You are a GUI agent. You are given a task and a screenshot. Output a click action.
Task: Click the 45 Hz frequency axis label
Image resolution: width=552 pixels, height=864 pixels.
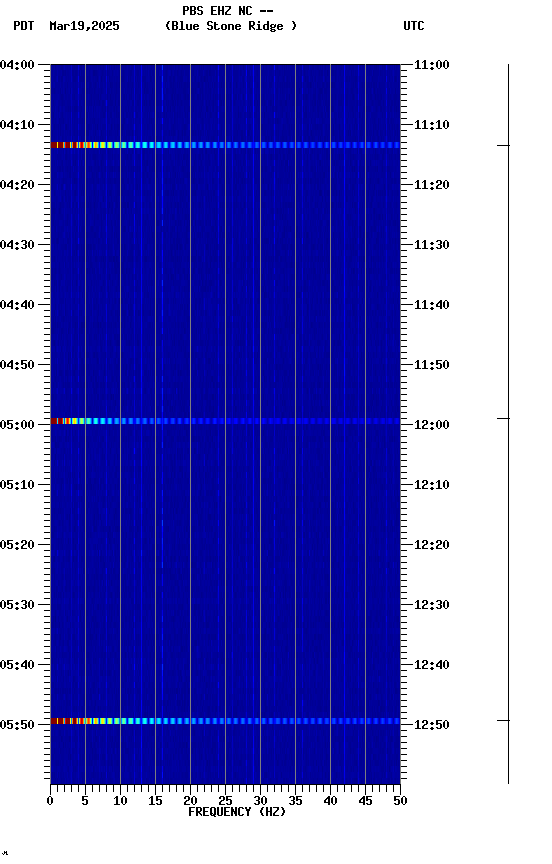point(365,801)
